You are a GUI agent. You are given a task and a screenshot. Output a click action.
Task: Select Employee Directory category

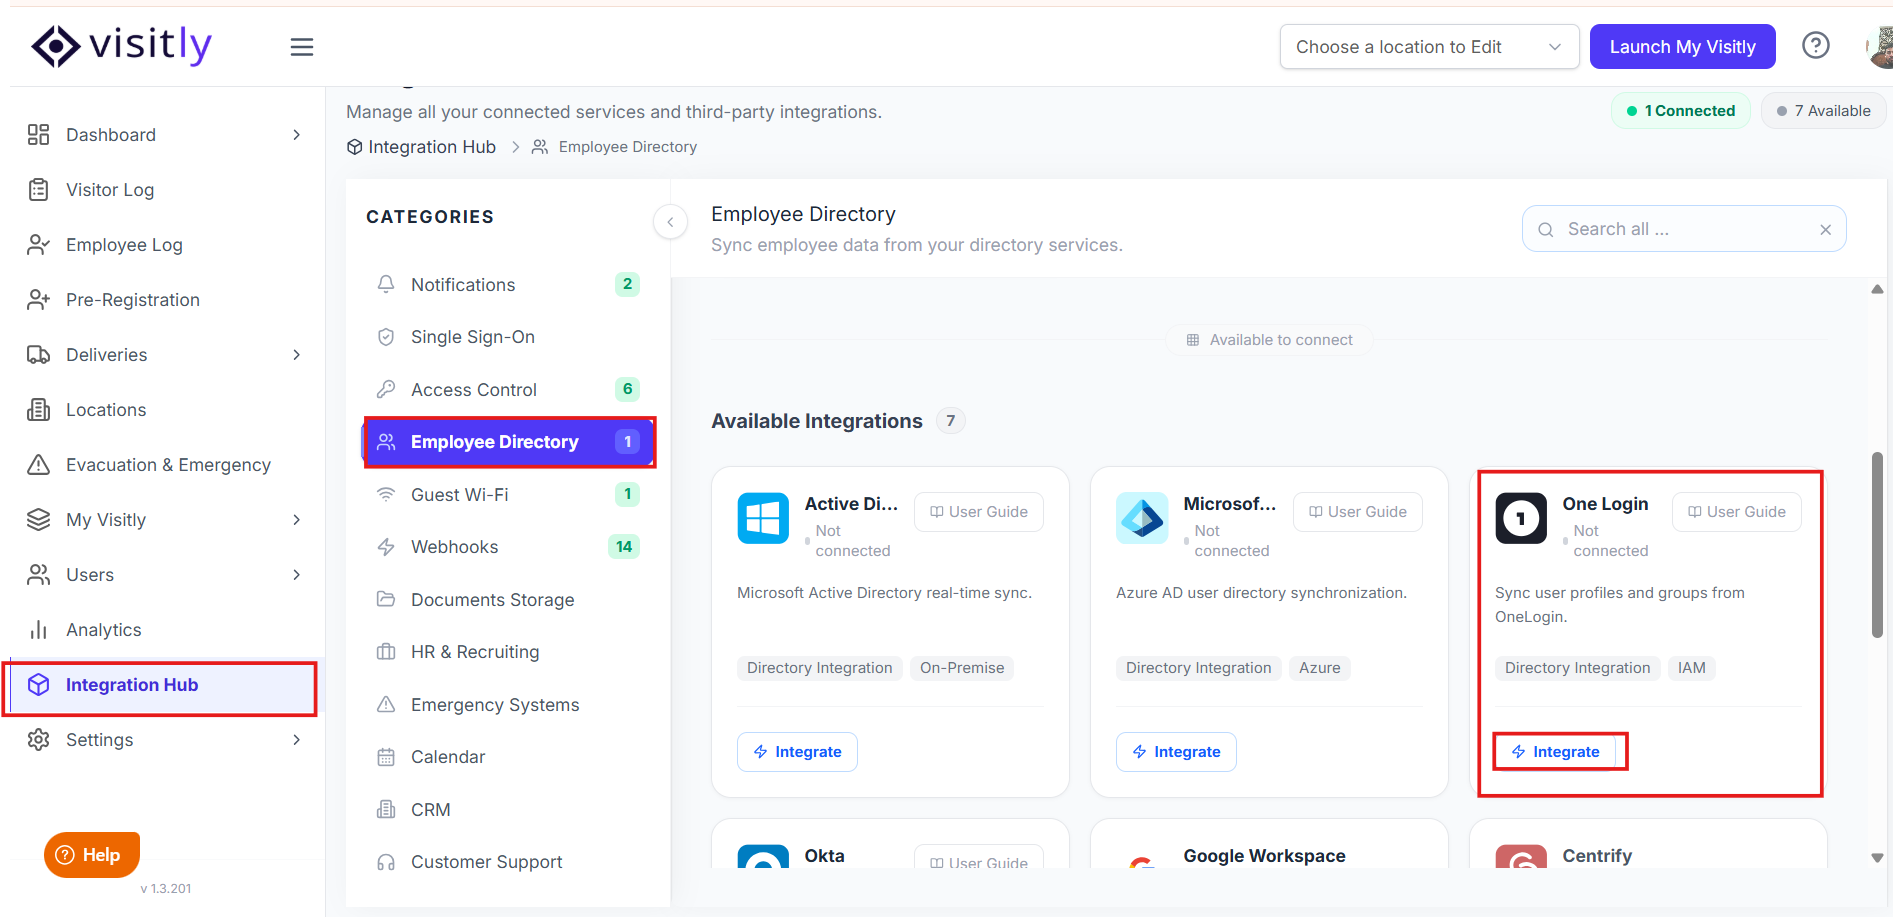click(508, 442)
